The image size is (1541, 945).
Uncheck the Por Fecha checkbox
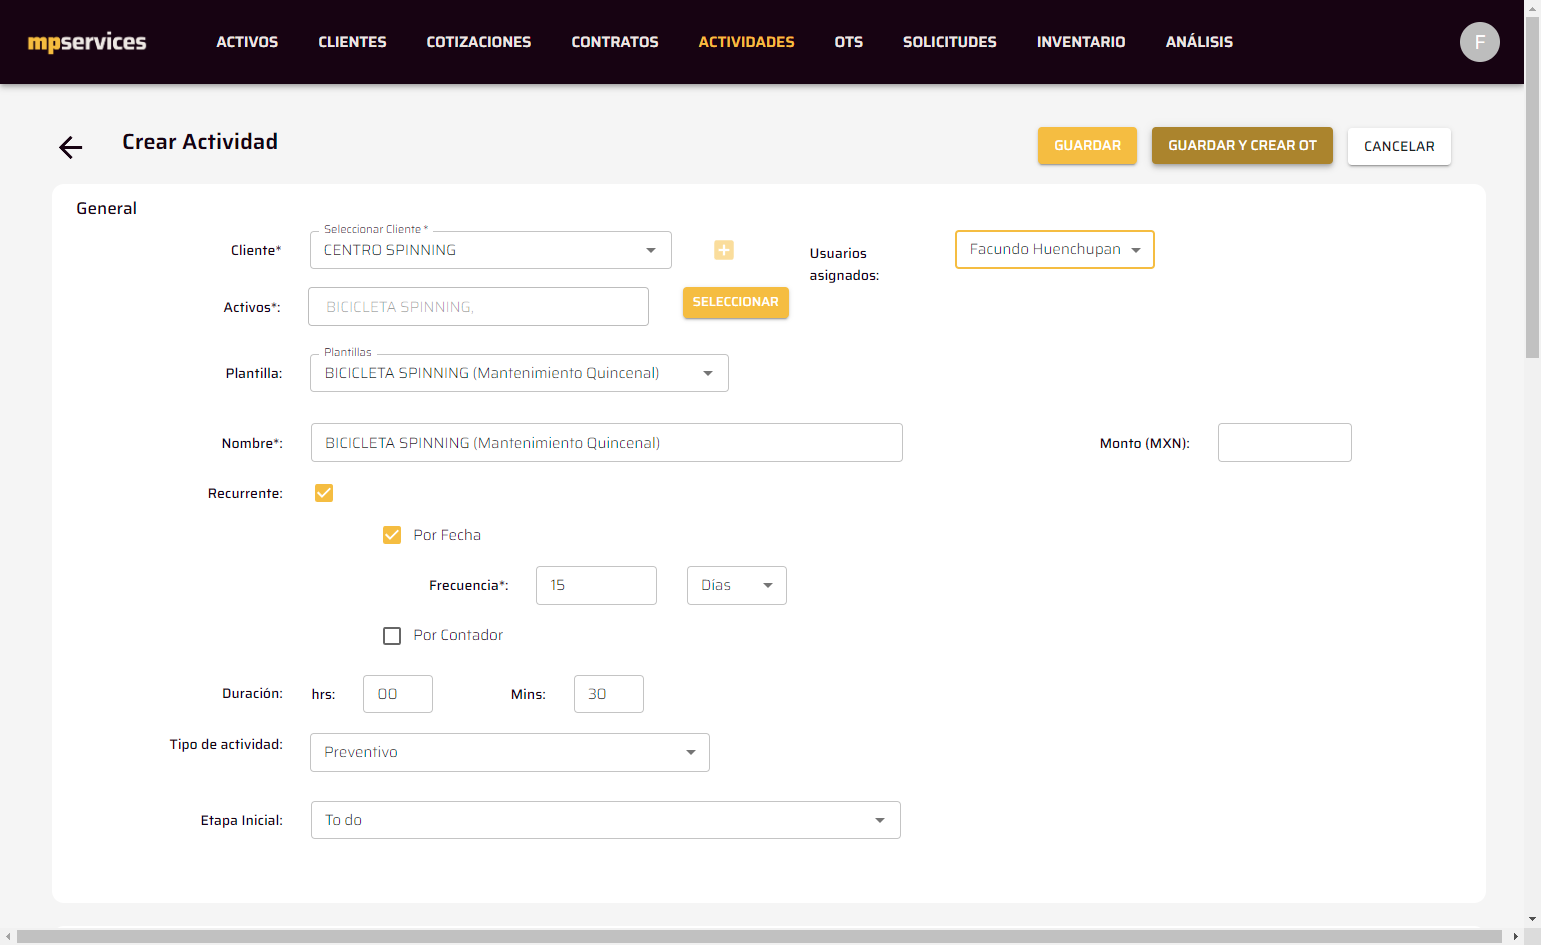tap(392, 535)
